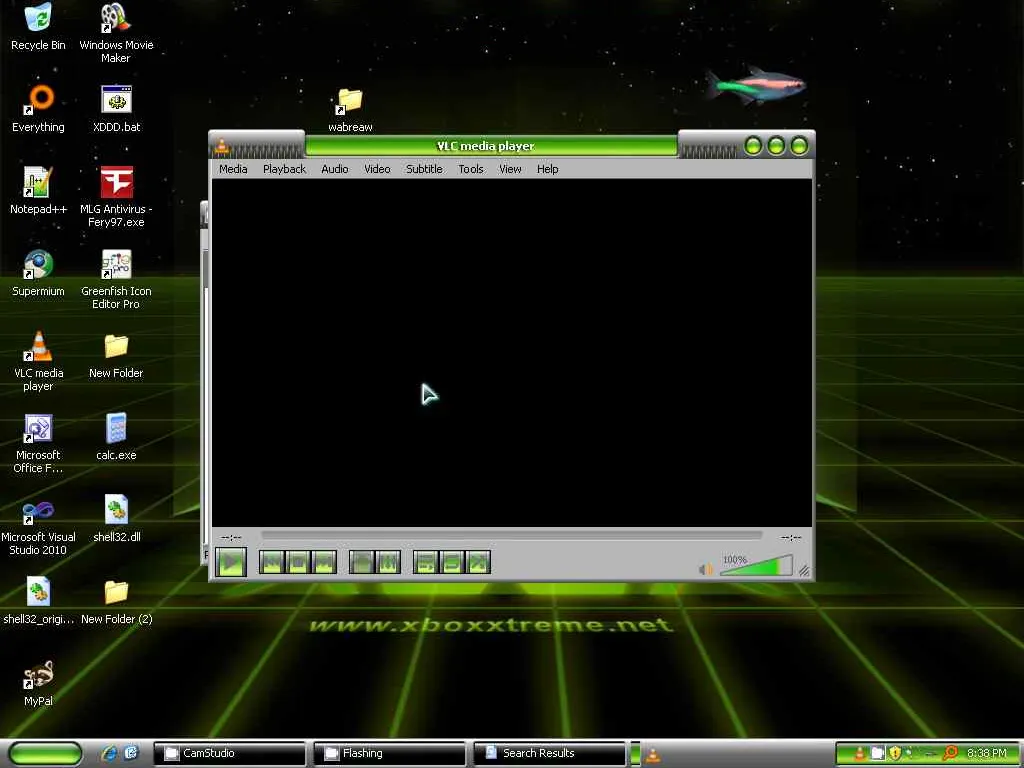The image size is (1024, 768).
Task: Select the wabreaw folder shortcut
Action: click(x=350, y=109)
